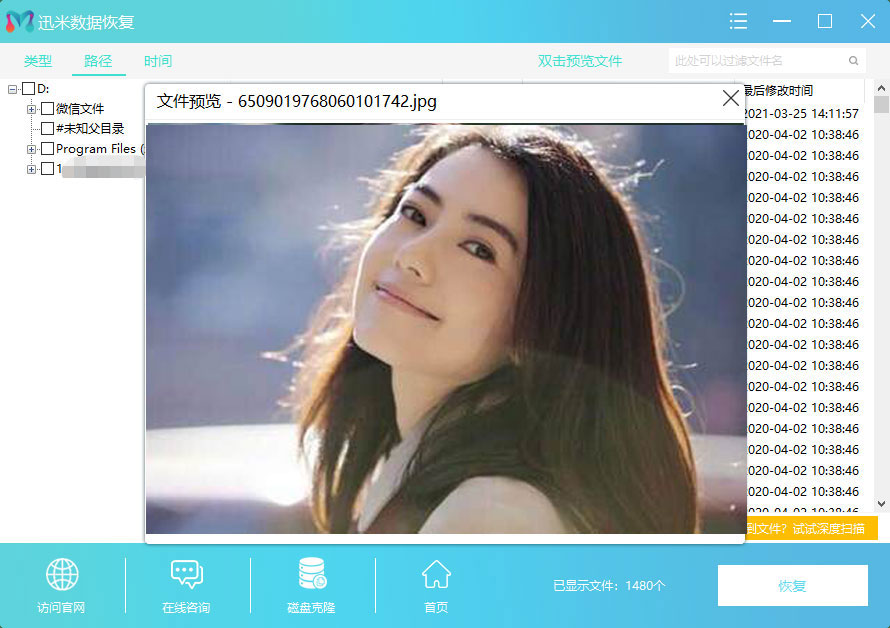The height and width of the screenshot is (628, 890).
Task: Collapse the D: drive tree node
Action: (x=13, y=89)
